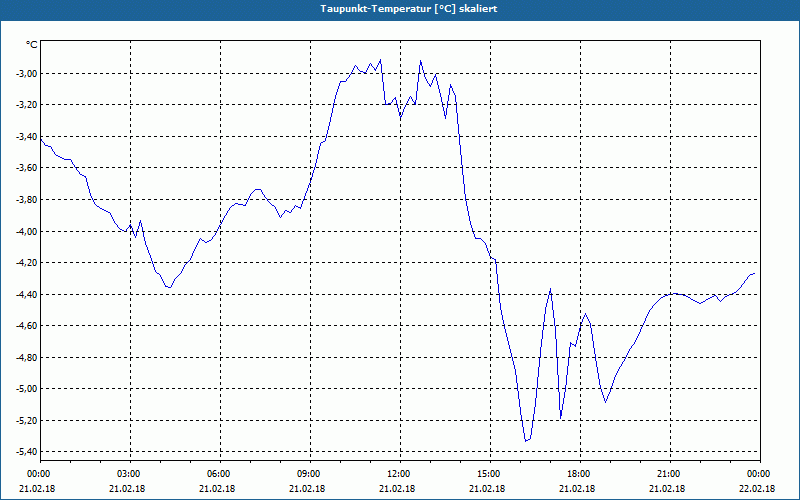The width and height of the screenshot is (800, 500).
Task: Select the 12:00 time label
Action: (x=401, y=474)
